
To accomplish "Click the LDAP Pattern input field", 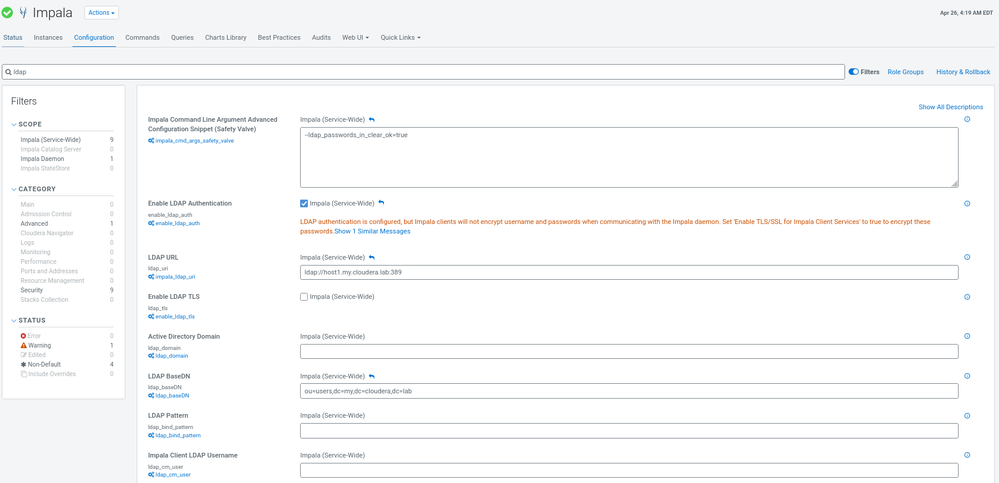I will point(629,431).
